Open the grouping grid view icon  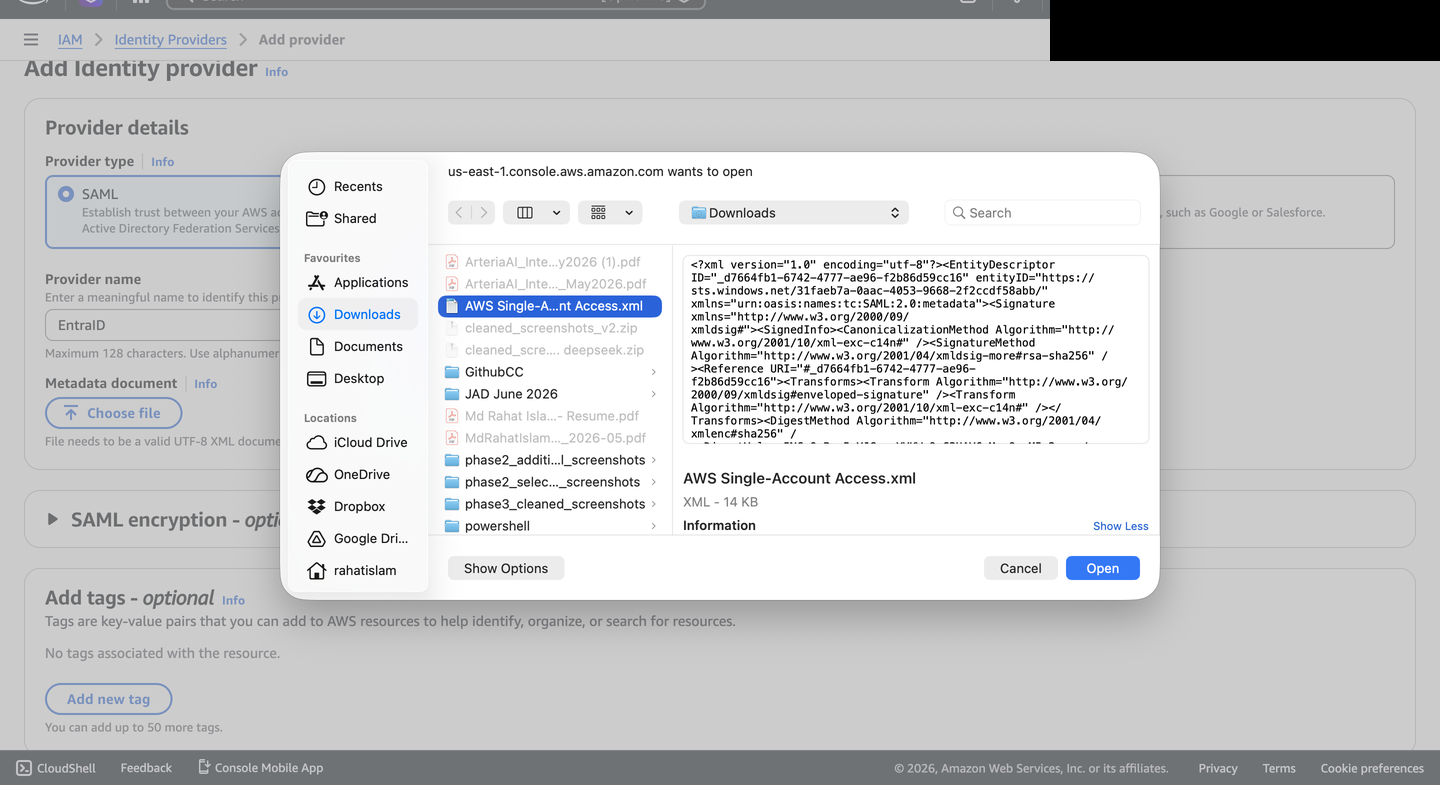598,213
